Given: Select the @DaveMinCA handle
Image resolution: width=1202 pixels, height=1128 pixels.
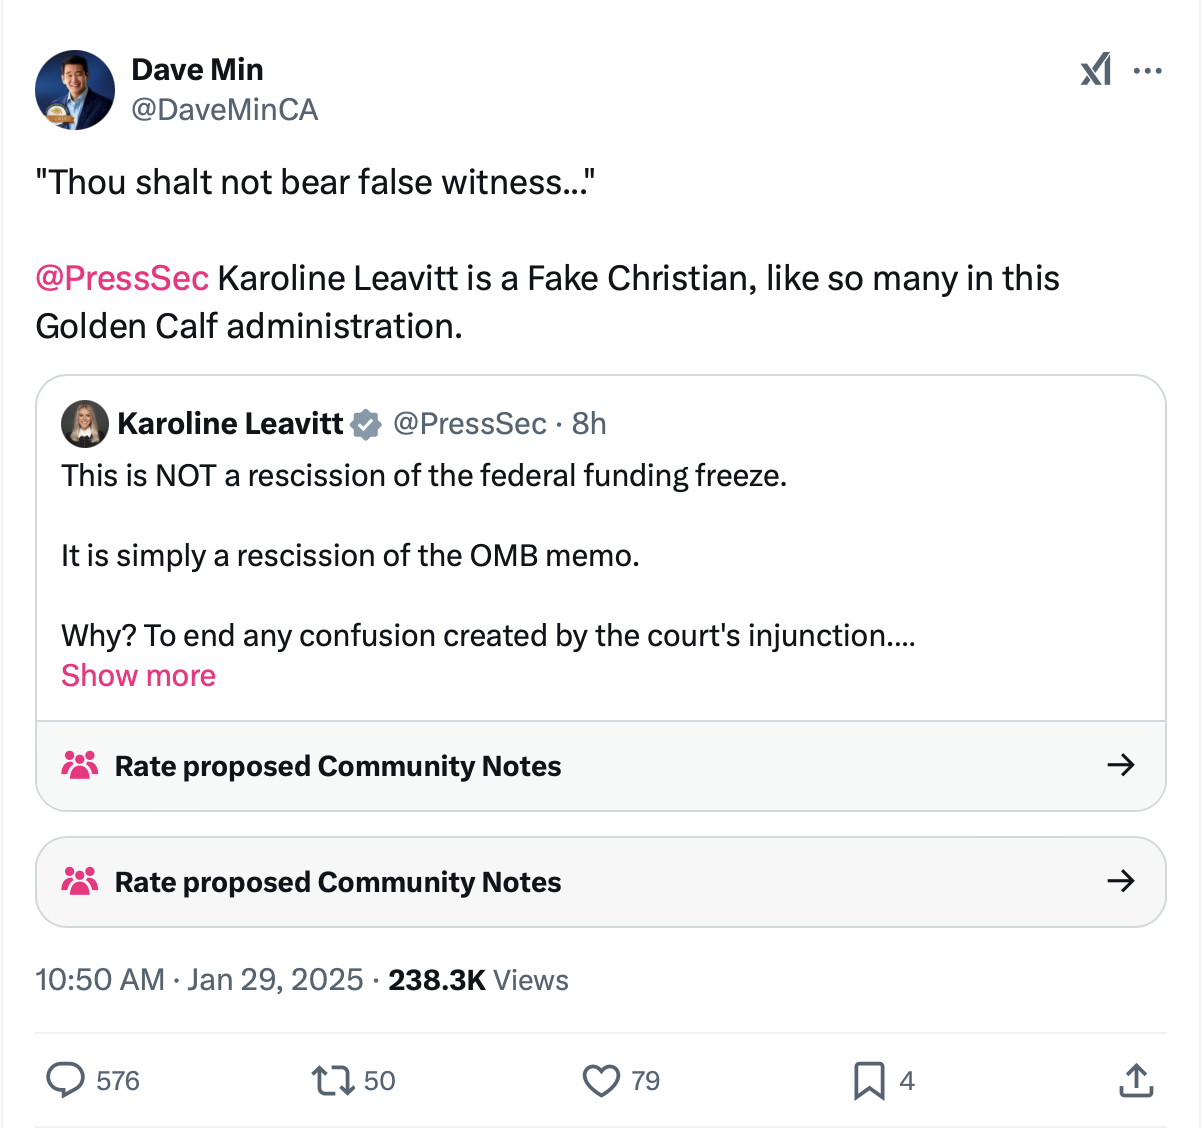Looking at the screenshot, I should tap(225, 110).
